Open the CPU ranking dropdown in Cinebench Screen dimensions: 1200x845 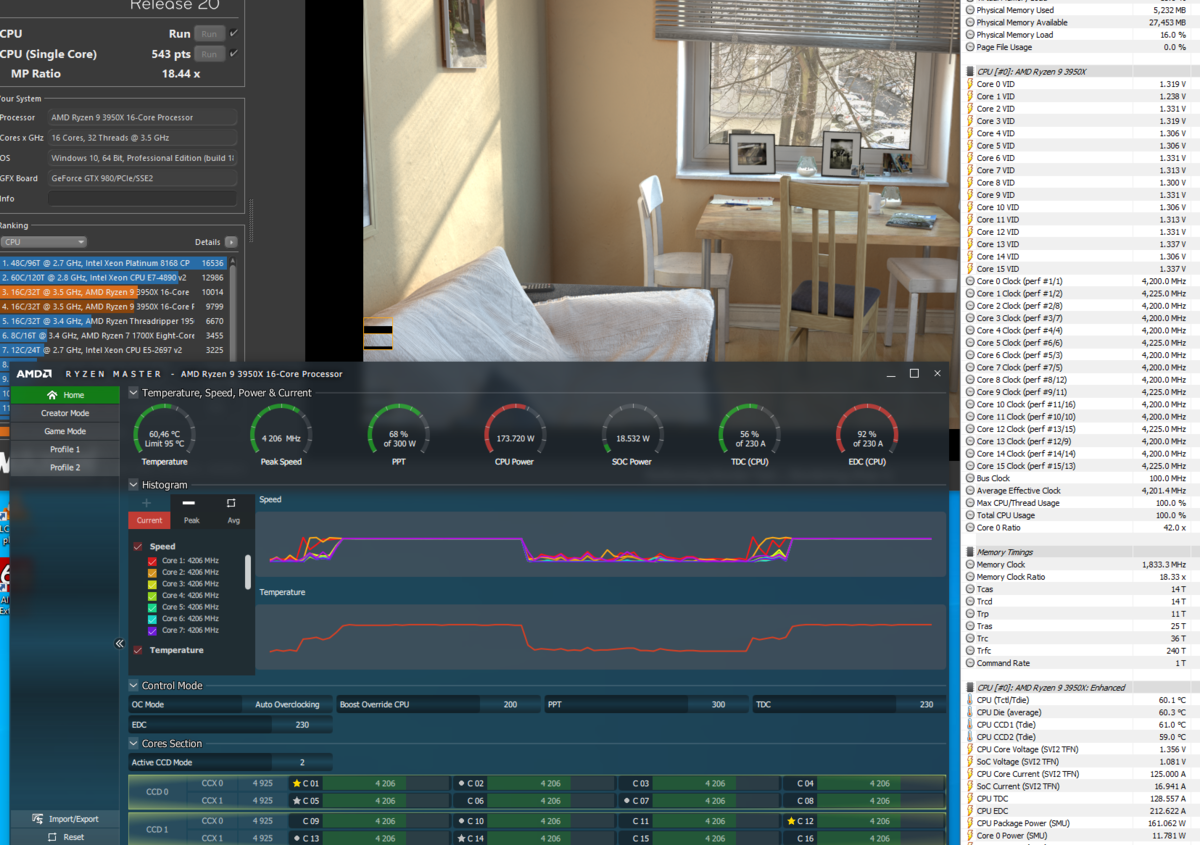tap(44, 242)
